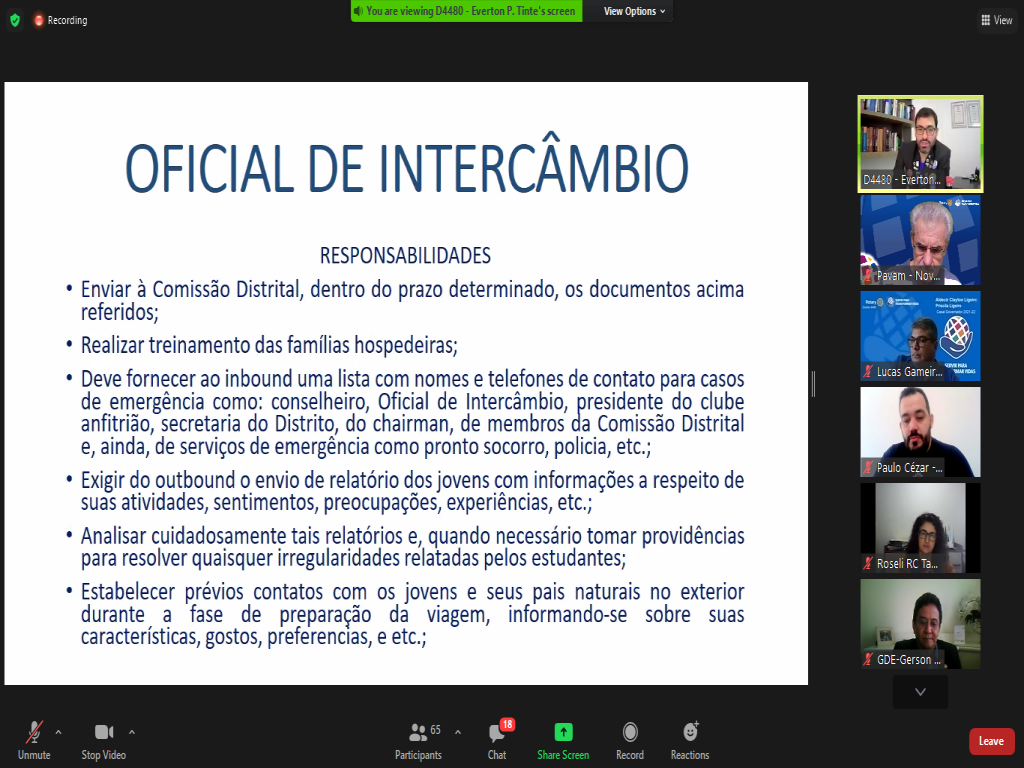Stop Video camera toggle

(x=104, y=738)
